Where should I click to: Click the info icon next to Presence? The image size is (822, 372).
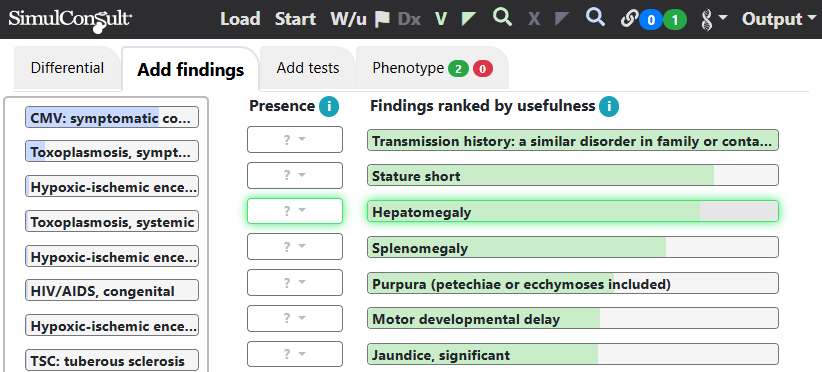(x=329, y=106)
